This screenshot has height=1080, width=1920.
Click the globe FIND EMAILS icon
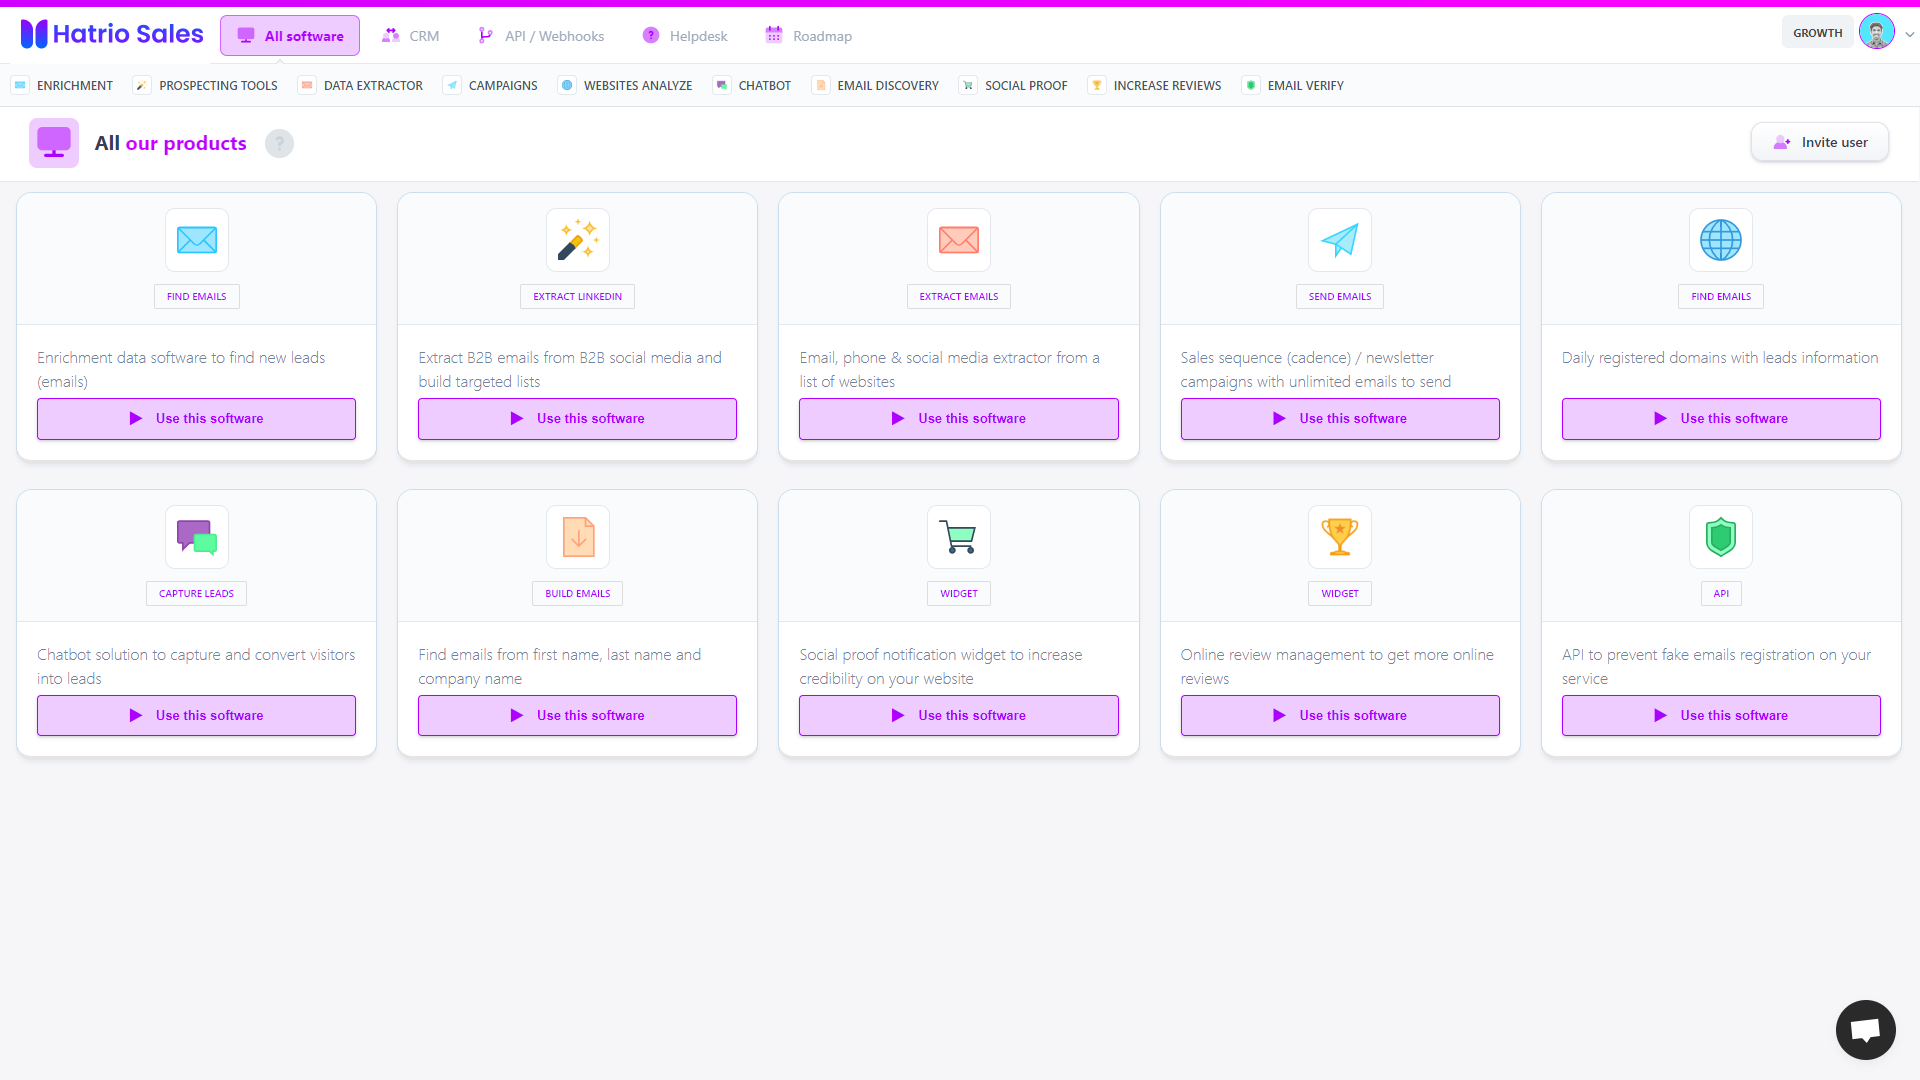click(1720, 240)
